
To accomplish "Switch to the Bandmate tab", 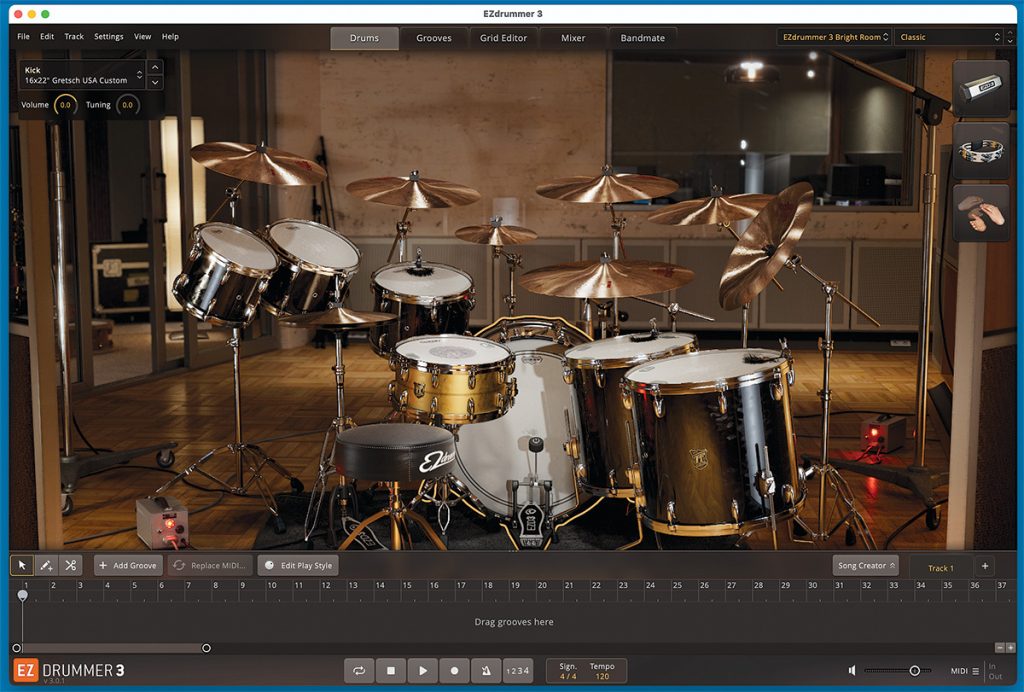I will point(643,38).
